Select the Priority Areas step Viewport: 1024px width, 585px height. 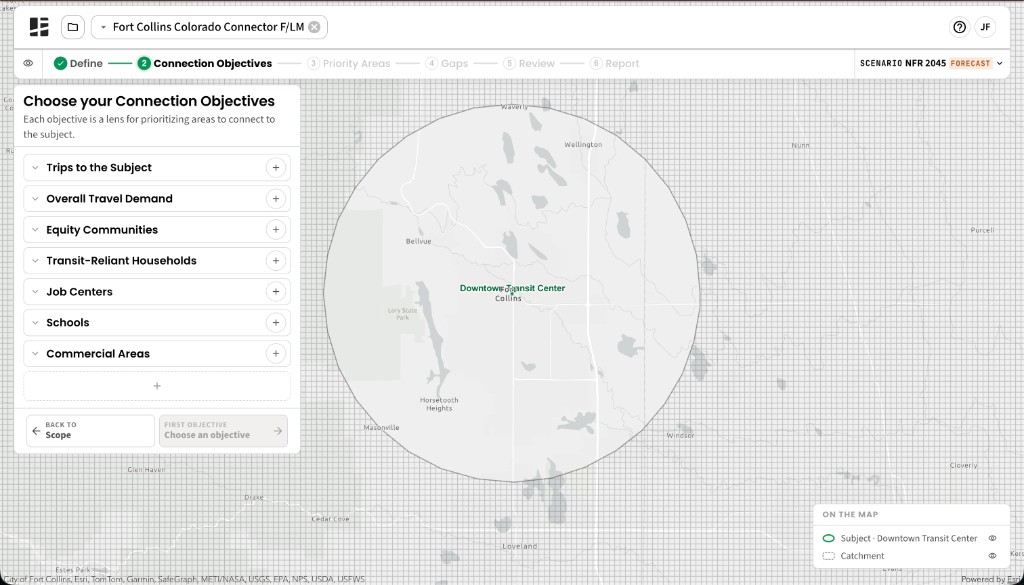click(349, 63)
